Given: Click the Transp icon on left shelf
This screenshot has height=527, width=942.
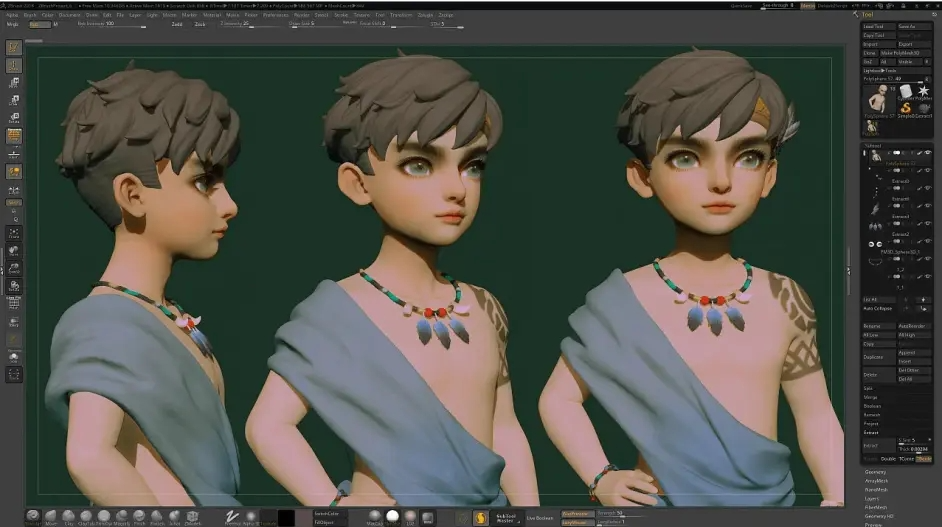Looking at the screenshot, I should [14, 322].
